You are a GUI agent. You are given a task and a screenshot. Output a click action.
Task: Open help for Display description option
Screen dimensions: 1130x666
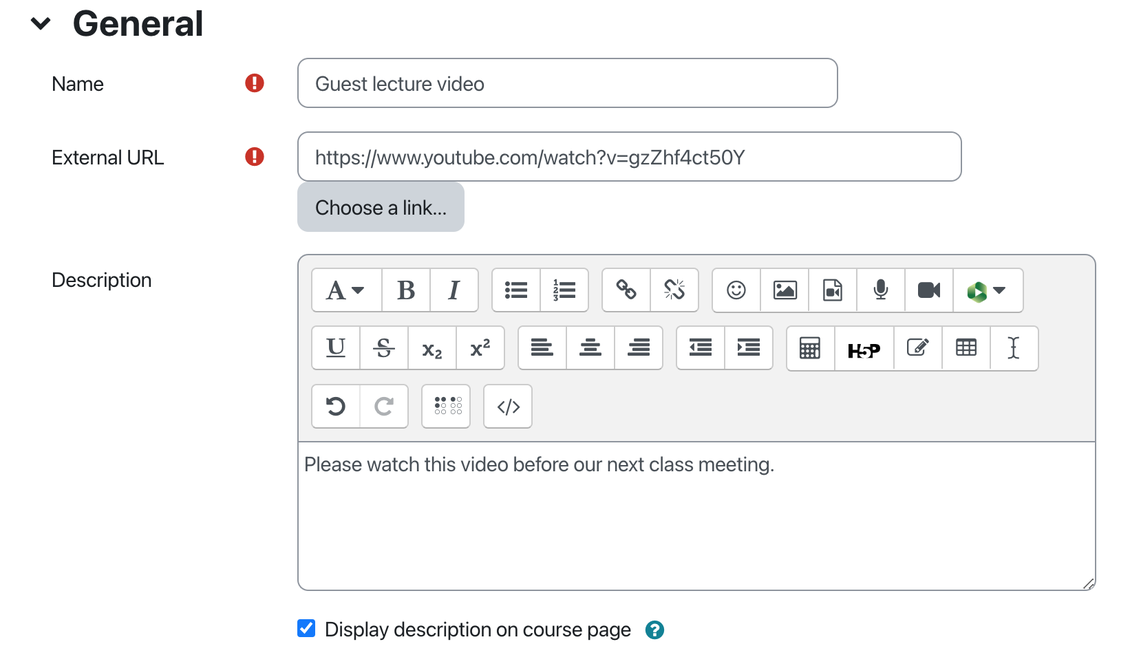(x=654, y=630)
